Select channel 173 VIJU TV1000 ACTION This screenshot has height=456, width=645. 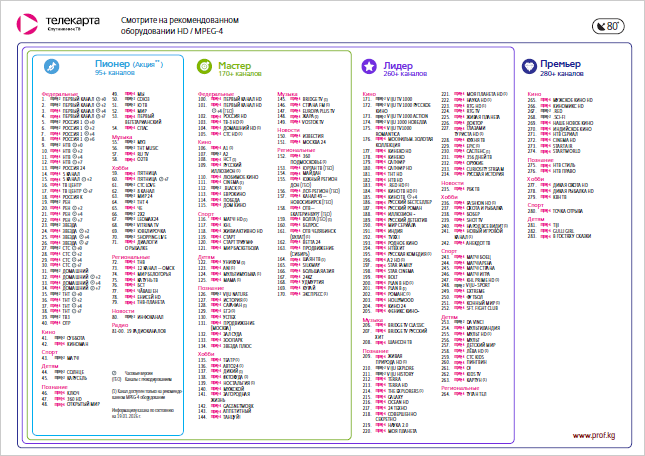click(395, 116)
